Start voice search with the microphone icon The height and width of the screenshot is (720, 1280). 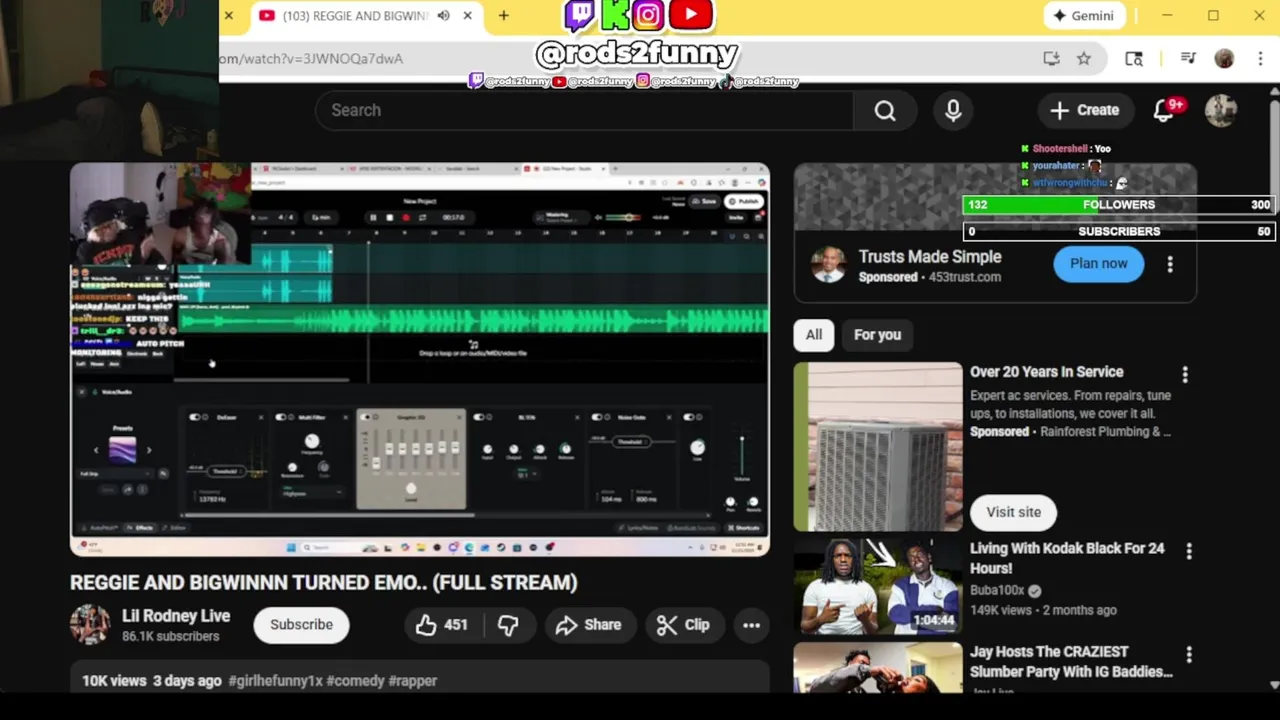coord(953,110)
